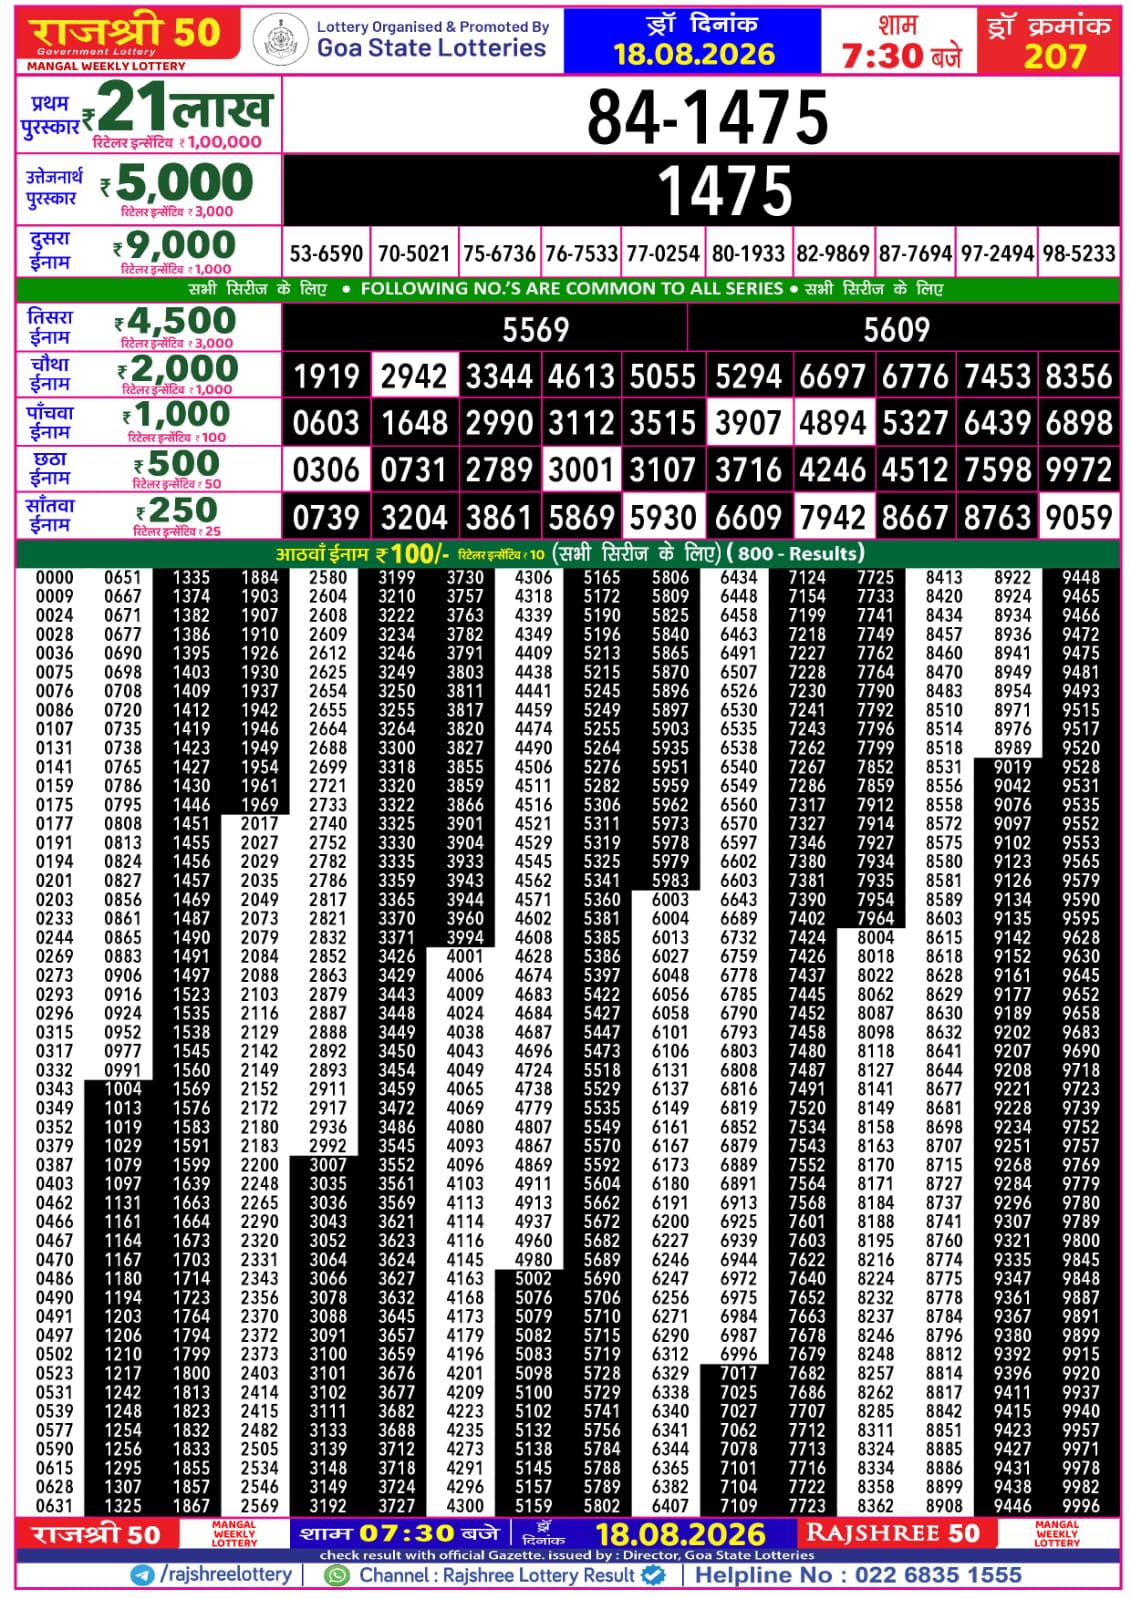Click the WhatsApp icon beside Channel text

click(x=338, y=1575)
